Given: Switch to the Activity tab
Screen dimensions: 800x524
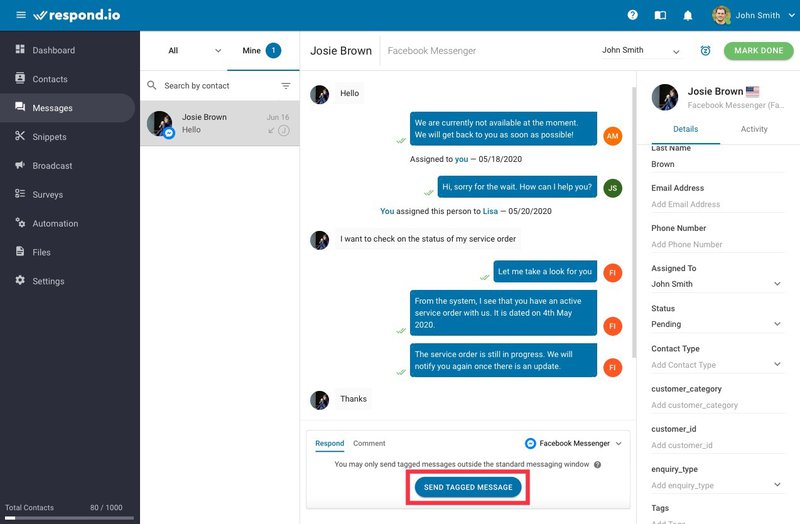Looking at the screenshot, I should [x=754, y=129].
